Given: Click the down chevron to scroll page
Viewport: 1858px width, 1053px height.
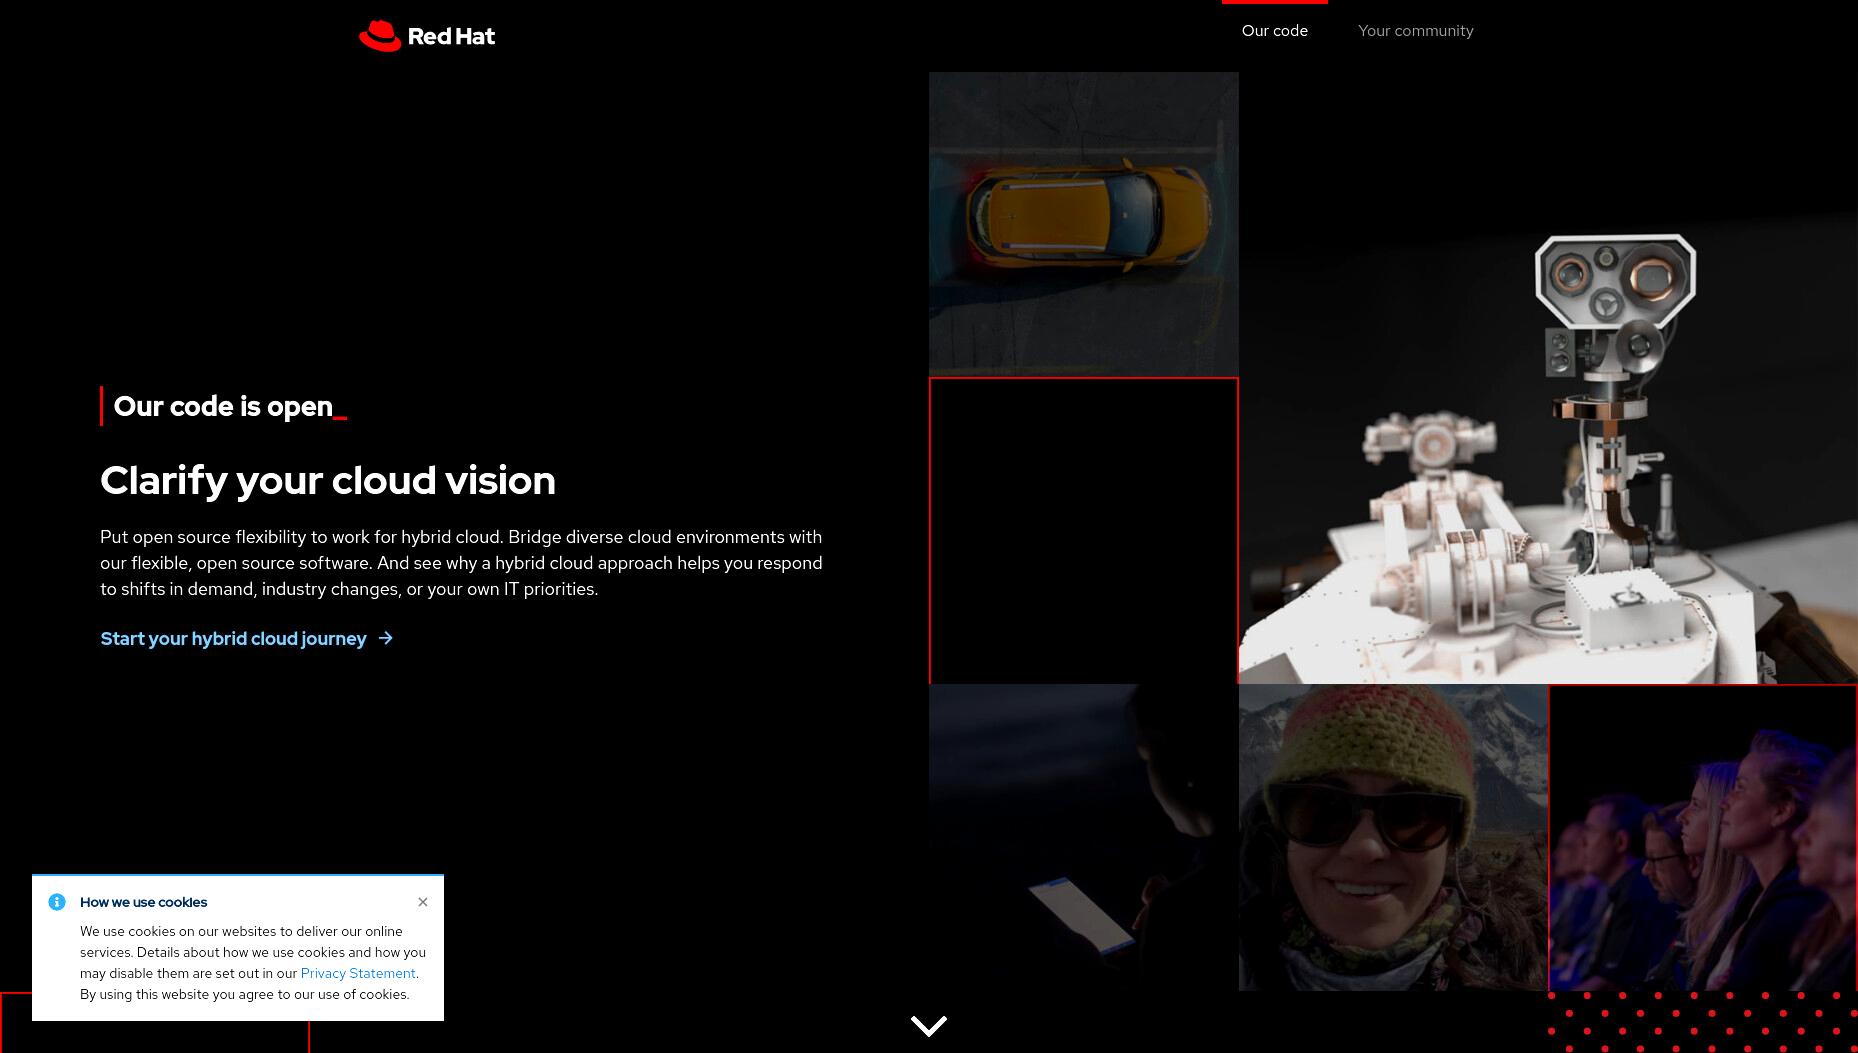Looking at the screenshot, I should tap(929, 1026).
